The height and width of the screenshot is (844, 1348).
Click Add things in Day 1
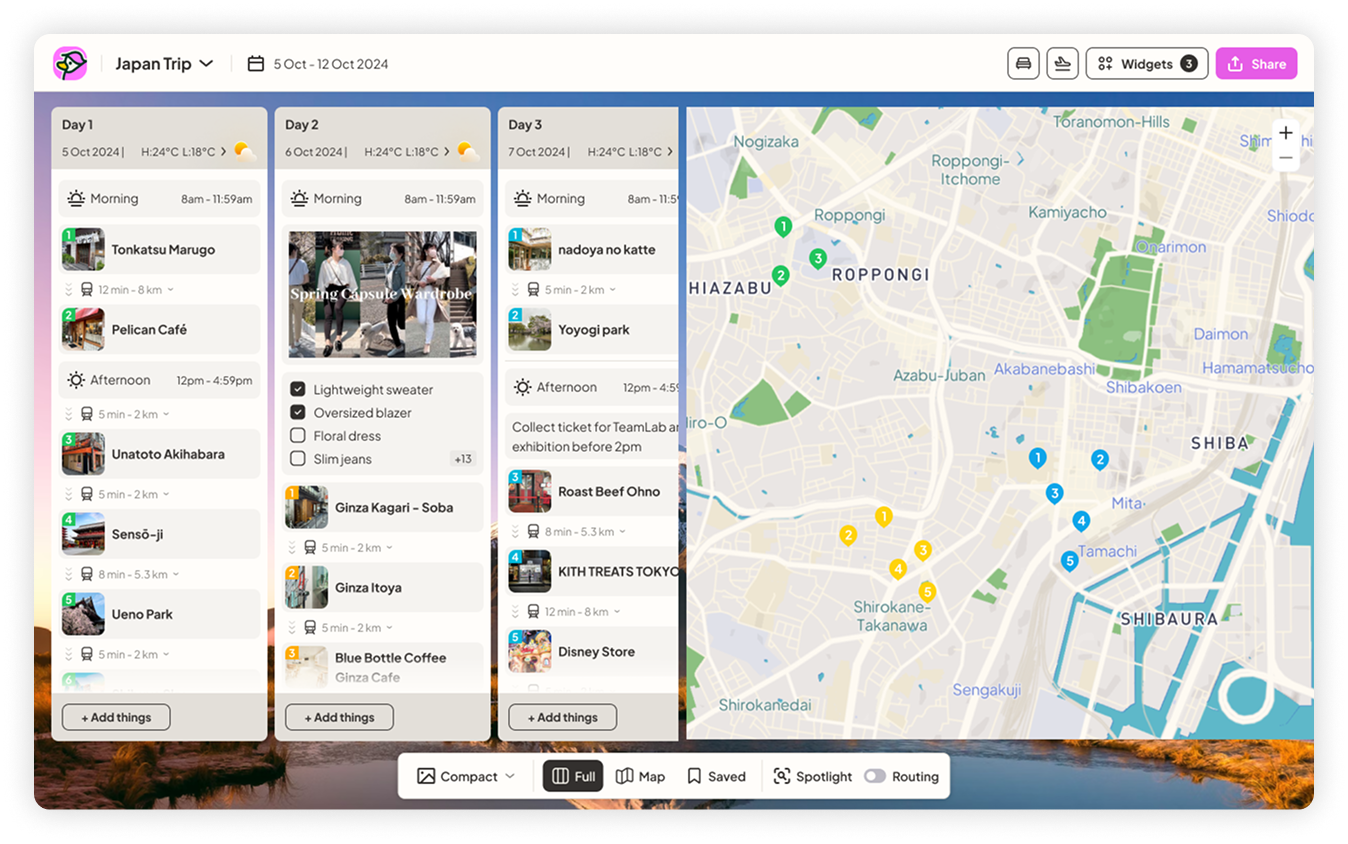click(x=116, y=717)
